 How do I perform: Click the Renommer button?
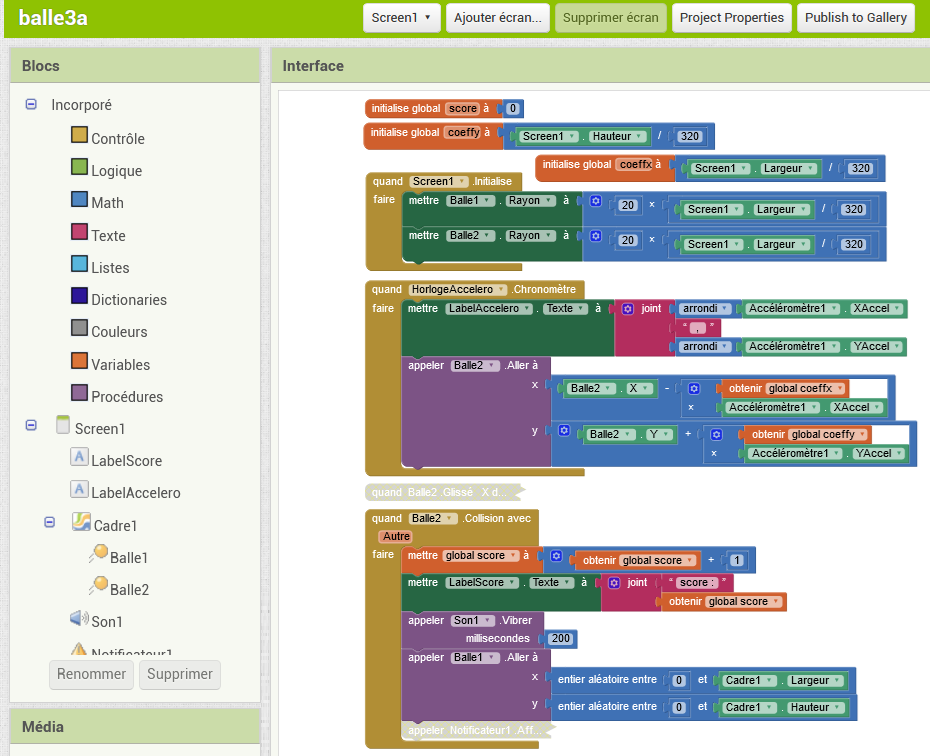91,674
